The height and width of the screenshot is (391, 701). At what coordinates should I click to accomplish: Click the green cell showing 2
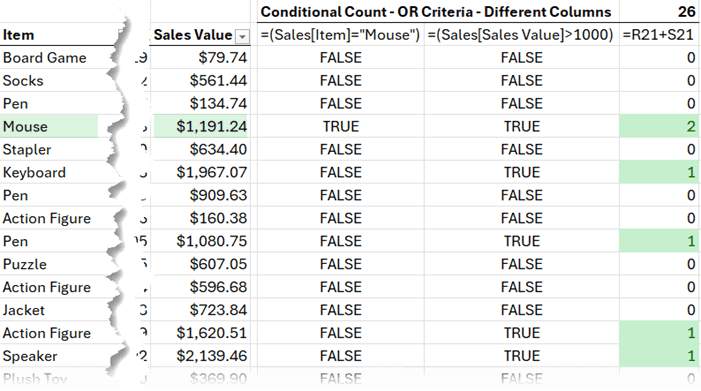click(x=660, y=126)
